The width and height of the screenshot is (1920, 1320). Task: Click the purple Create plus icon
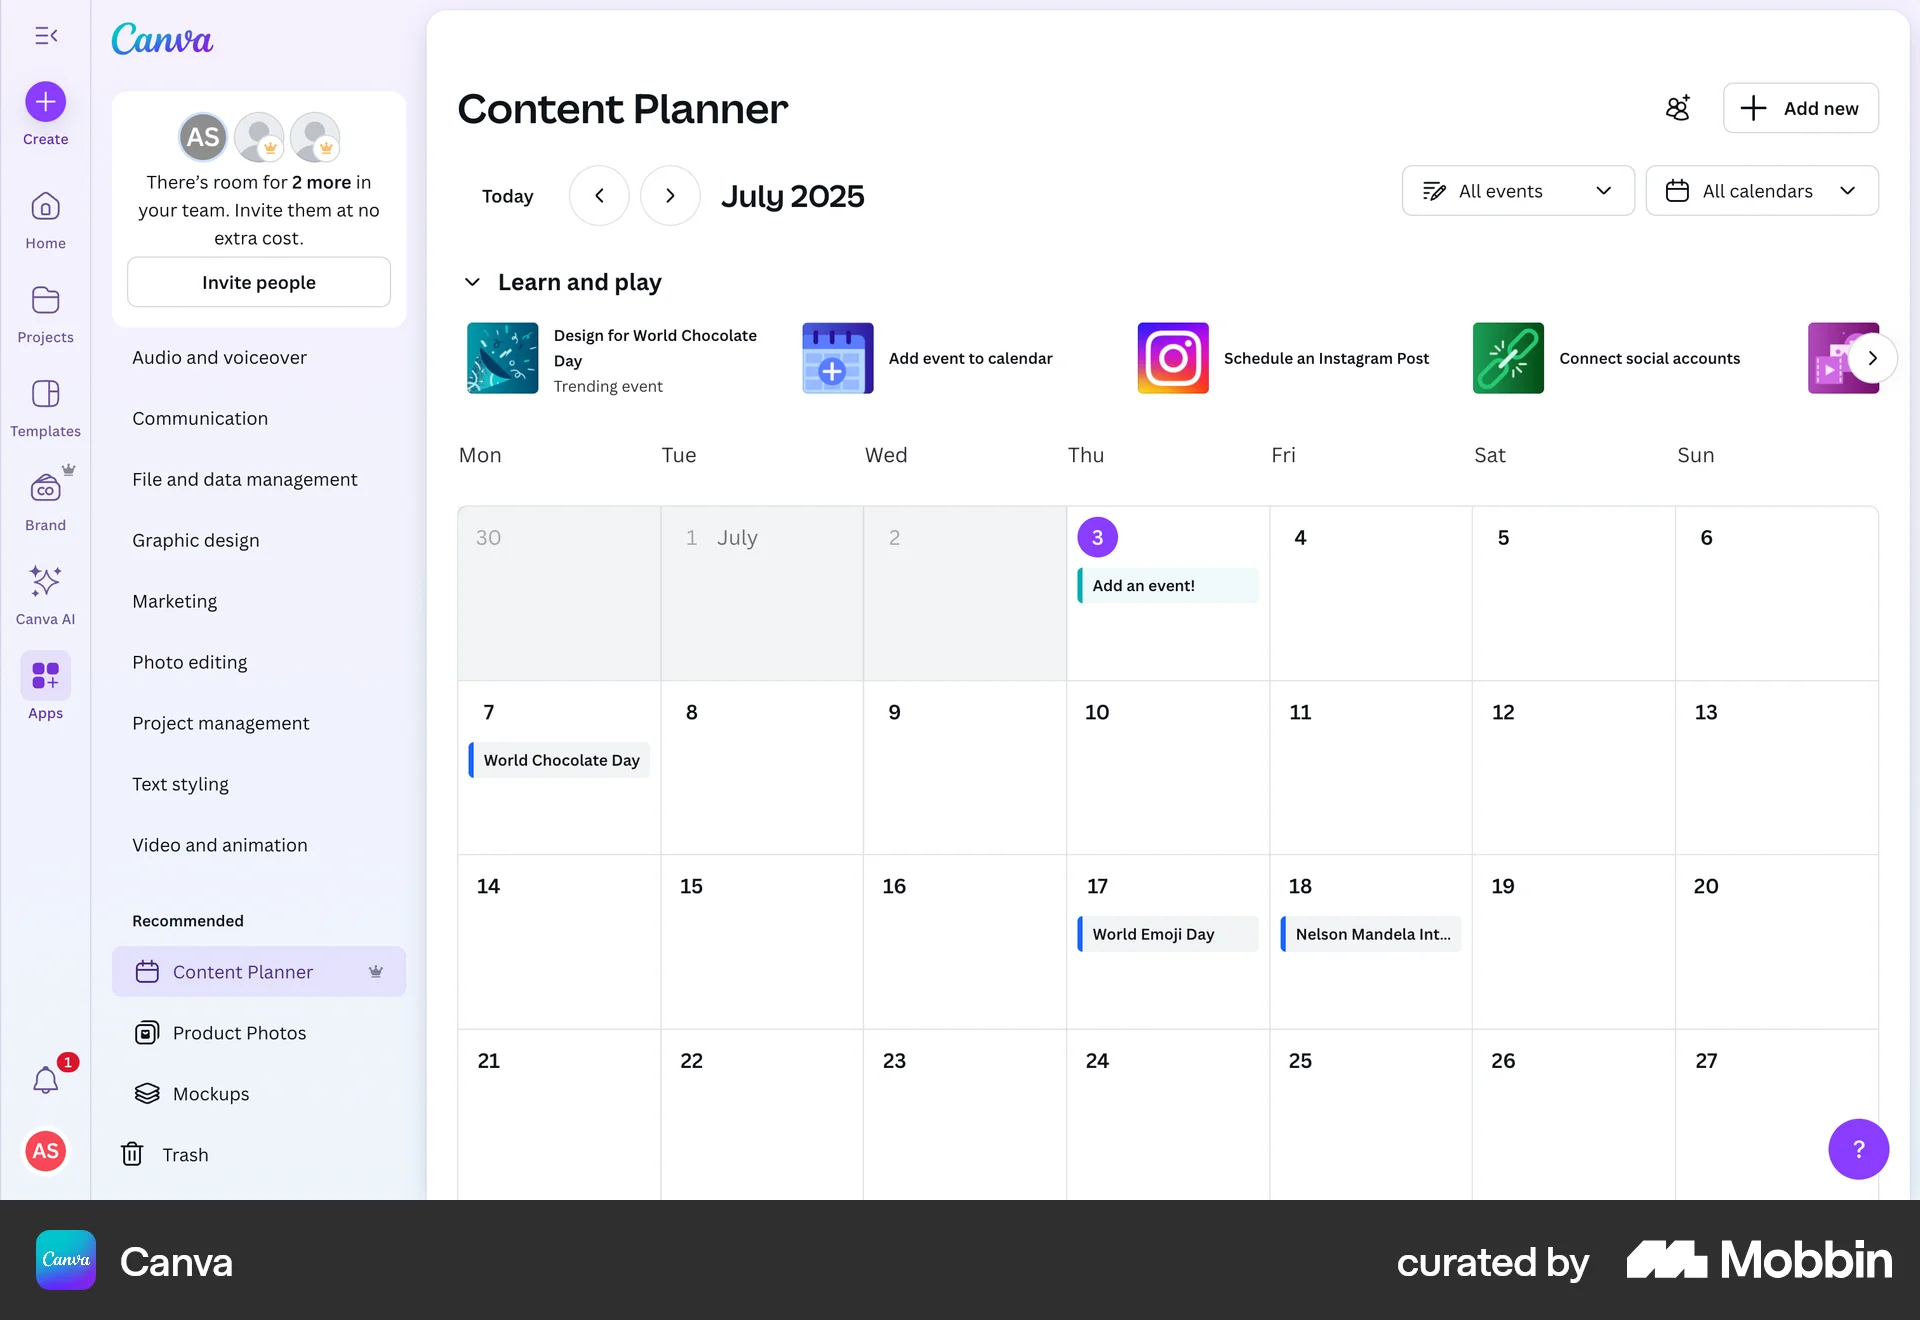pos(46,102)
